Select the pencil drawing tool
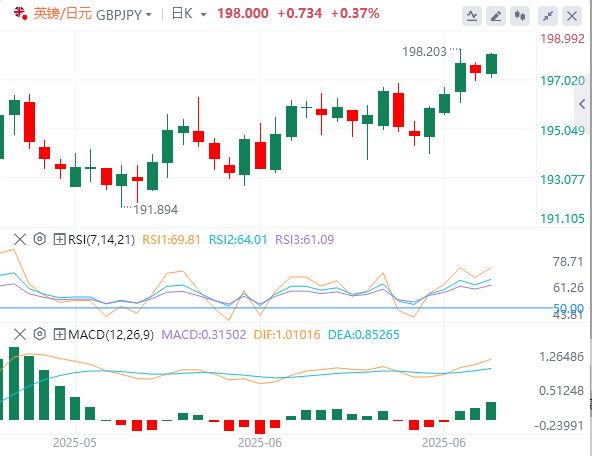The image size is (592, 456). pos(496,16)
